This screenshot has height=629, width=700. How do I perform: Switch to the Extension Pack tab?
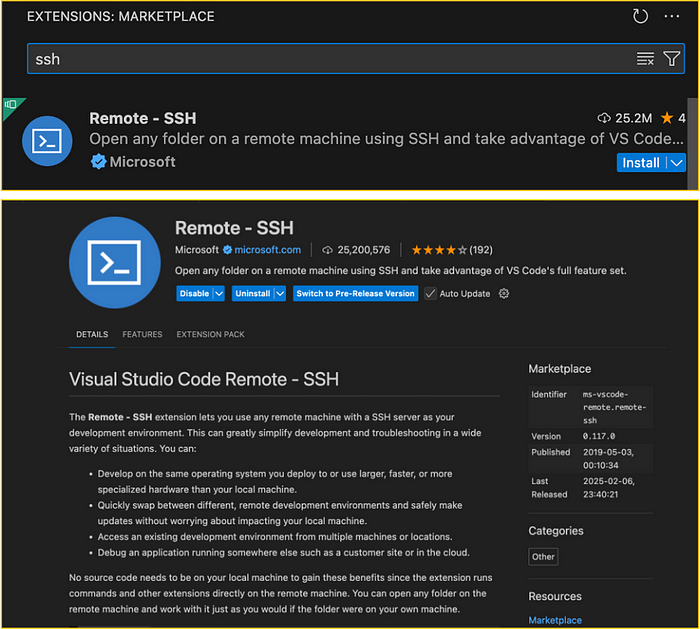[210, 334]
